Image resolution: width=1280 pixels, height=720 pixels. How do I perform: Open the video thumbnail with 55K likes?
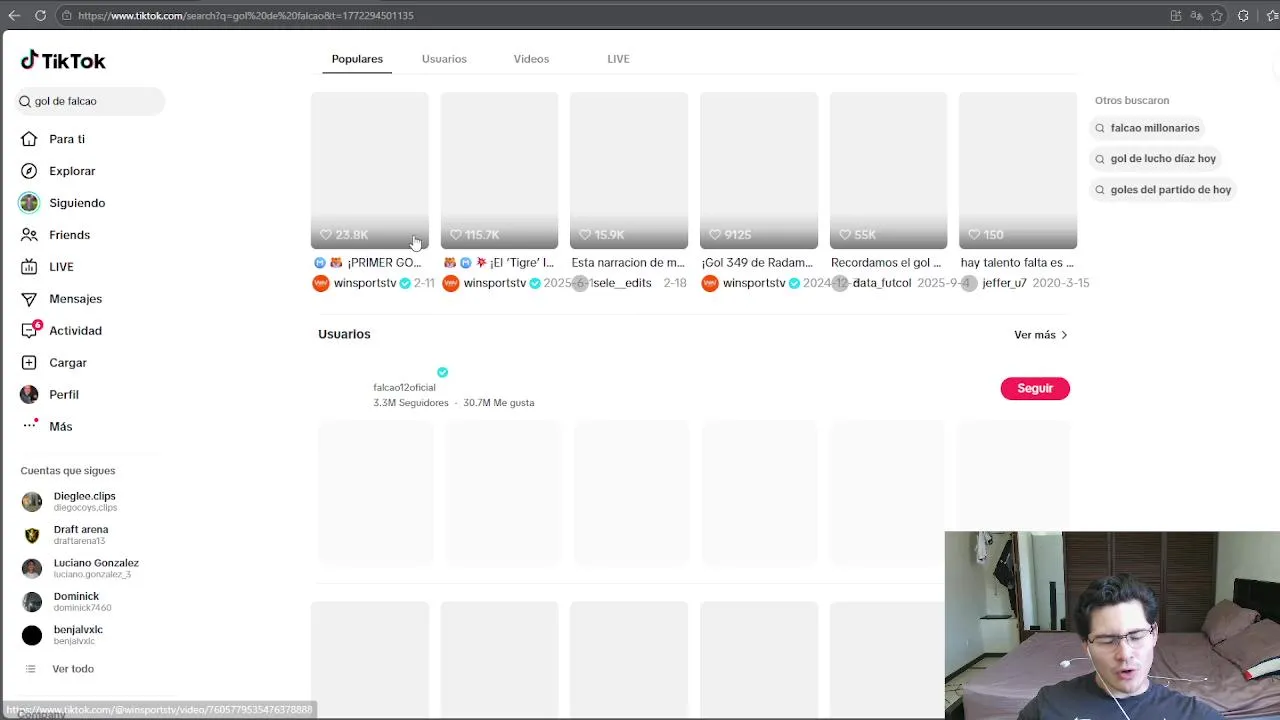(888, 170)
